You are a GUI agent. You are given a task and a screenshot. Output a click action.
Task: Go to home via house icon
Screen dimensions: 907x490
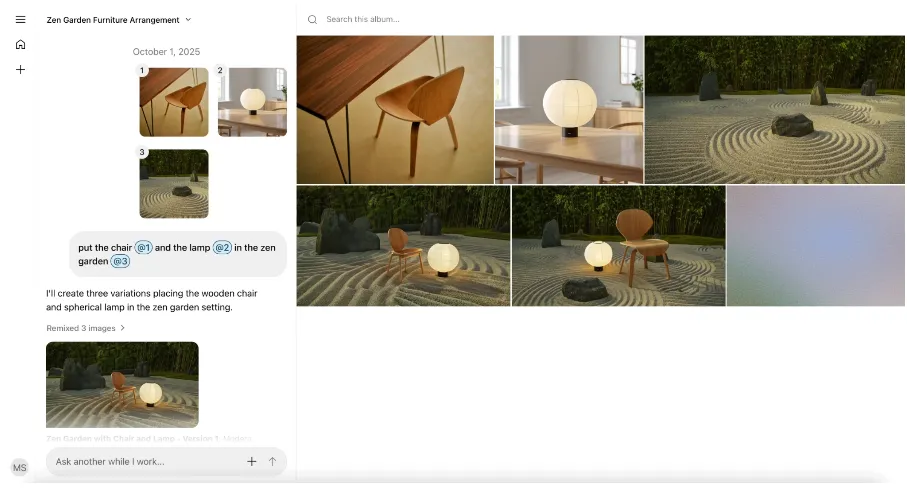20,44
